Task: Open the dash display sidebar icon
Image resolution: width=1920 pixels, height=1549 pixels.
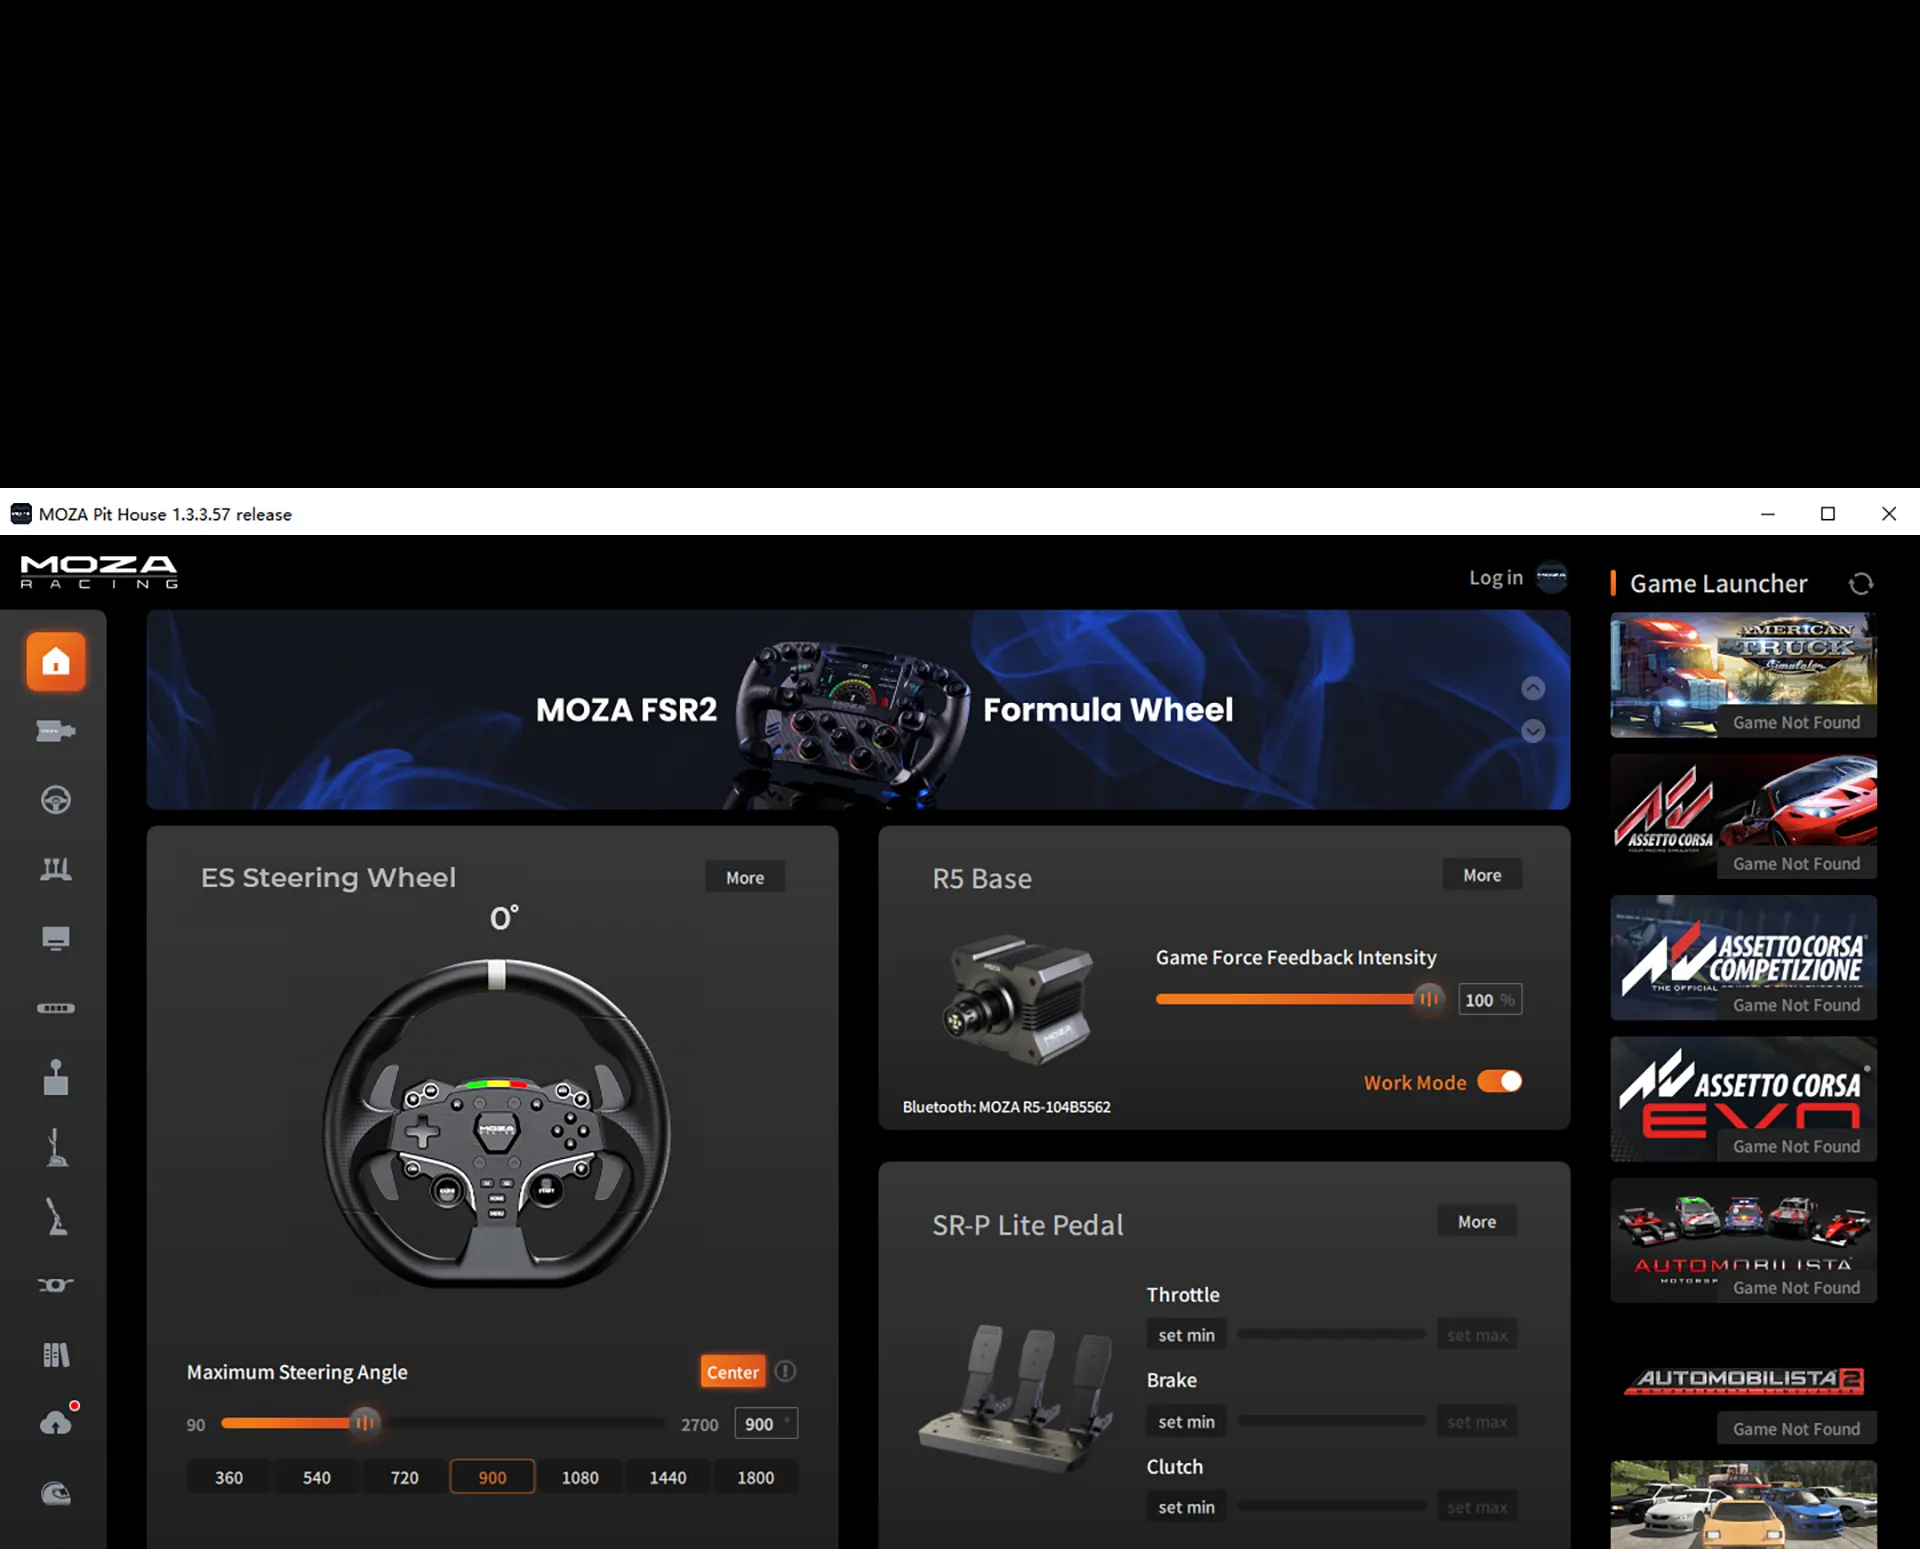Action: click(56, 938)
